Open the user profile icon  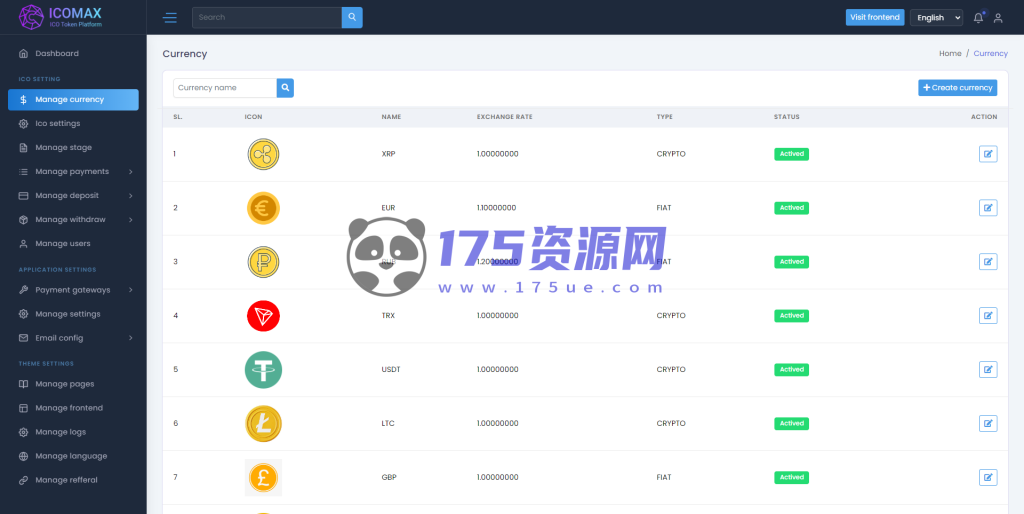pos(998,18)
